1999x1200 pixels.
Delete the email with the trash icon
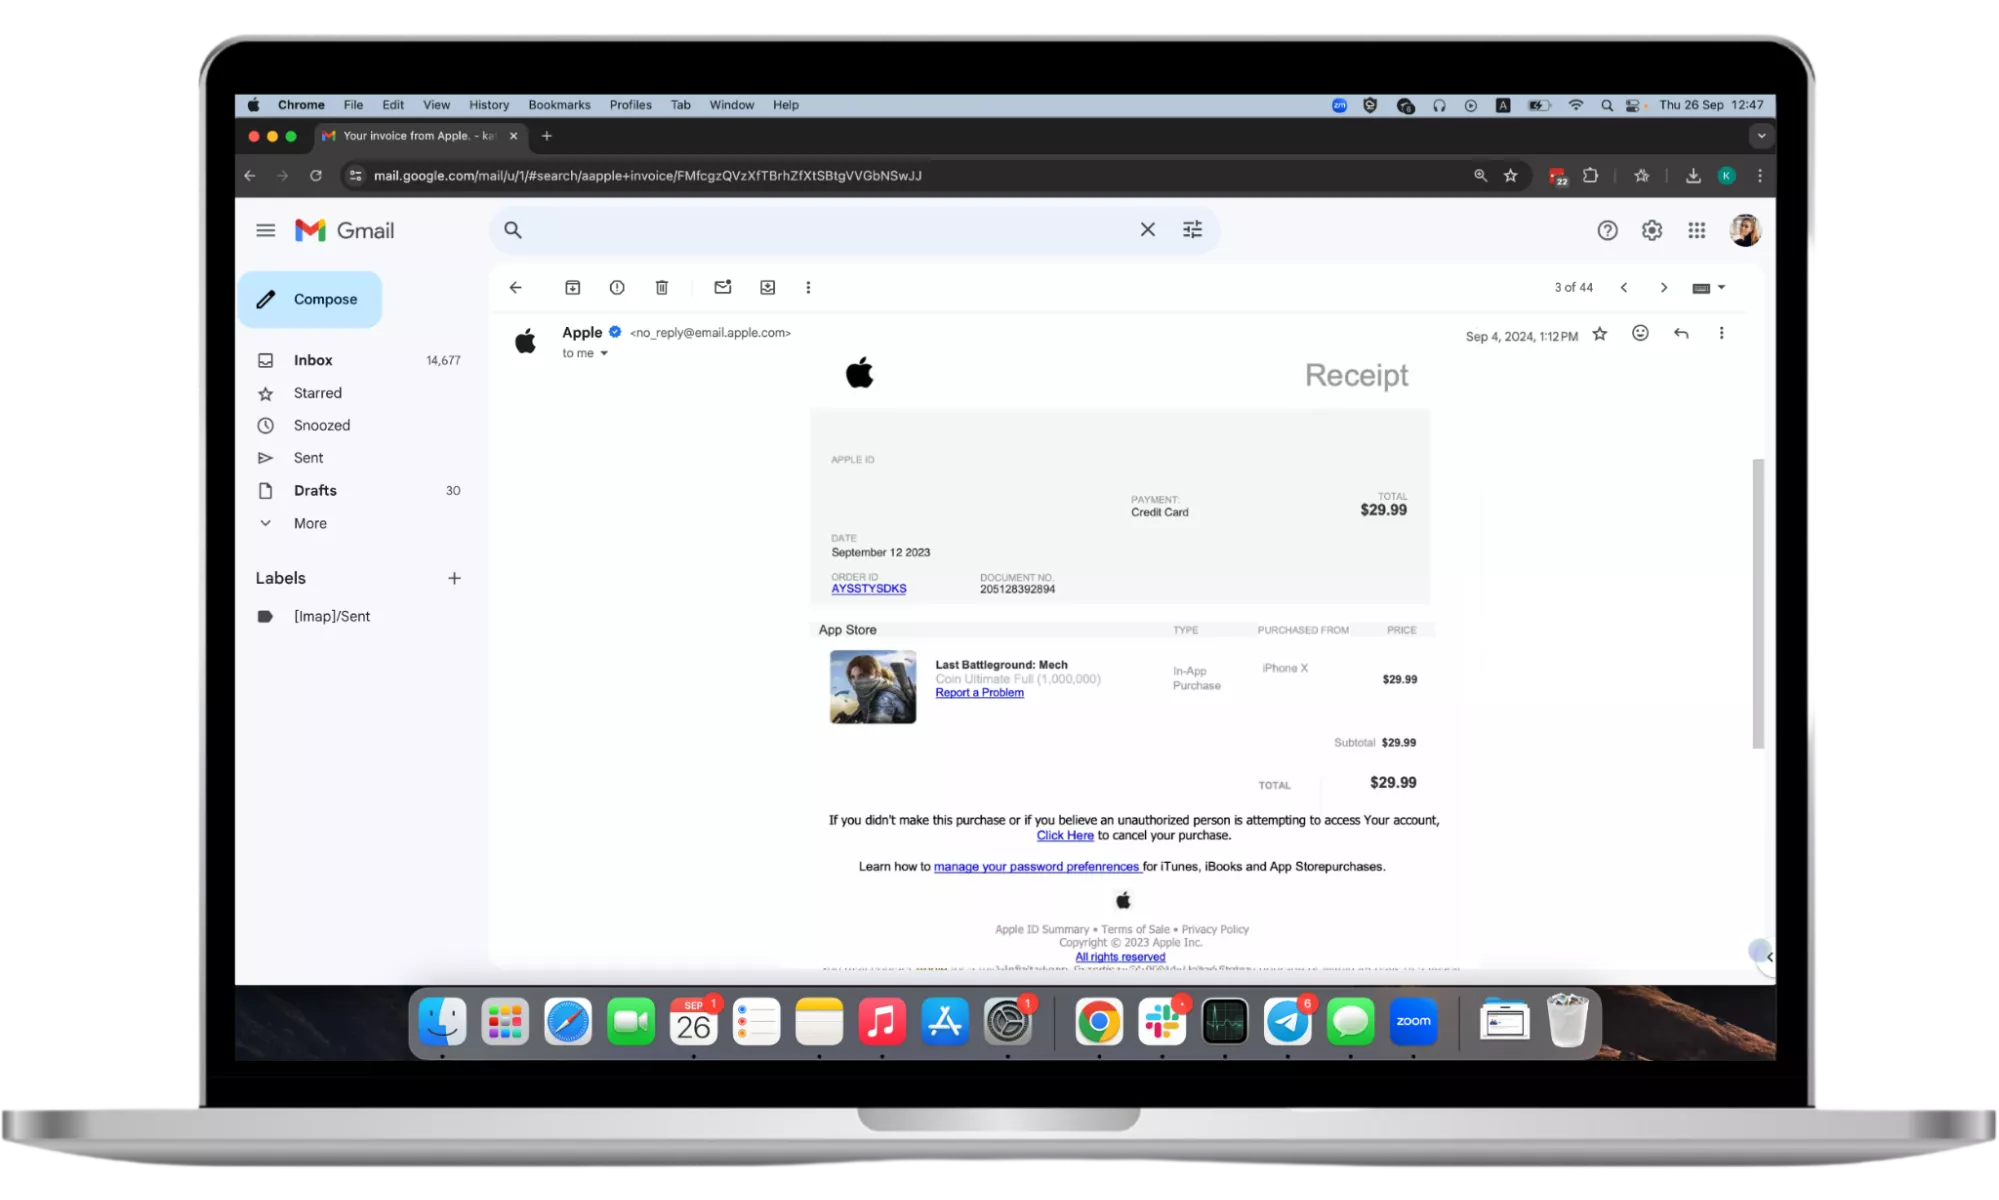point(661,288)
